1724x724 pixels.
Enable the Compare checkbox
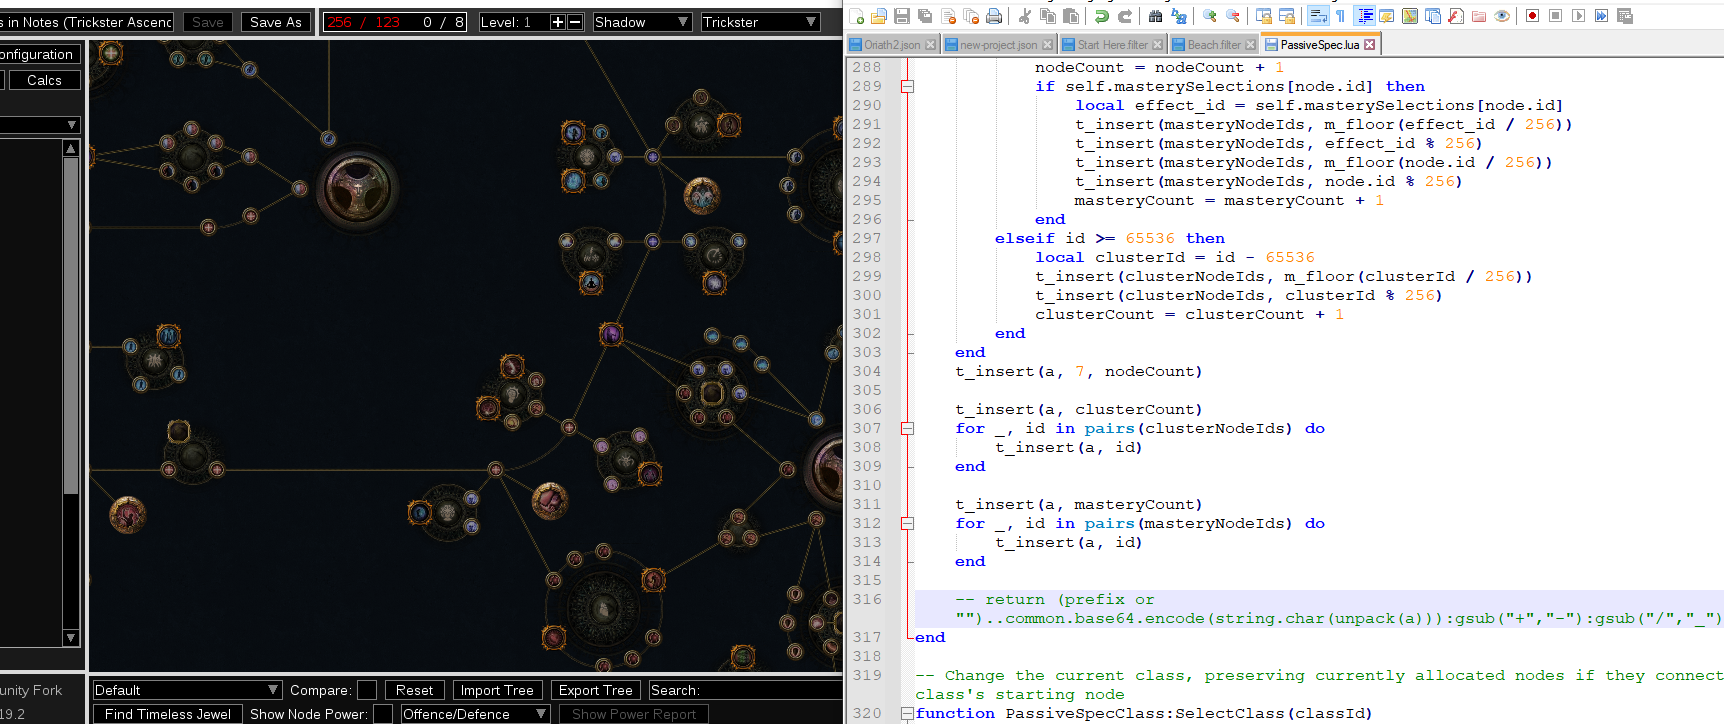click(367, 690)
